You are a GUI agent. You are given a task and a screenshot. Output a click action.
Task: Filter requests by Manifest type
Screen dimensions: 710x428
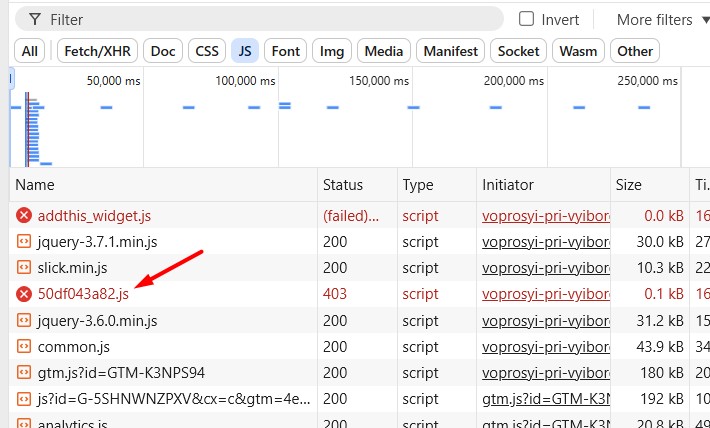point(451,51)
